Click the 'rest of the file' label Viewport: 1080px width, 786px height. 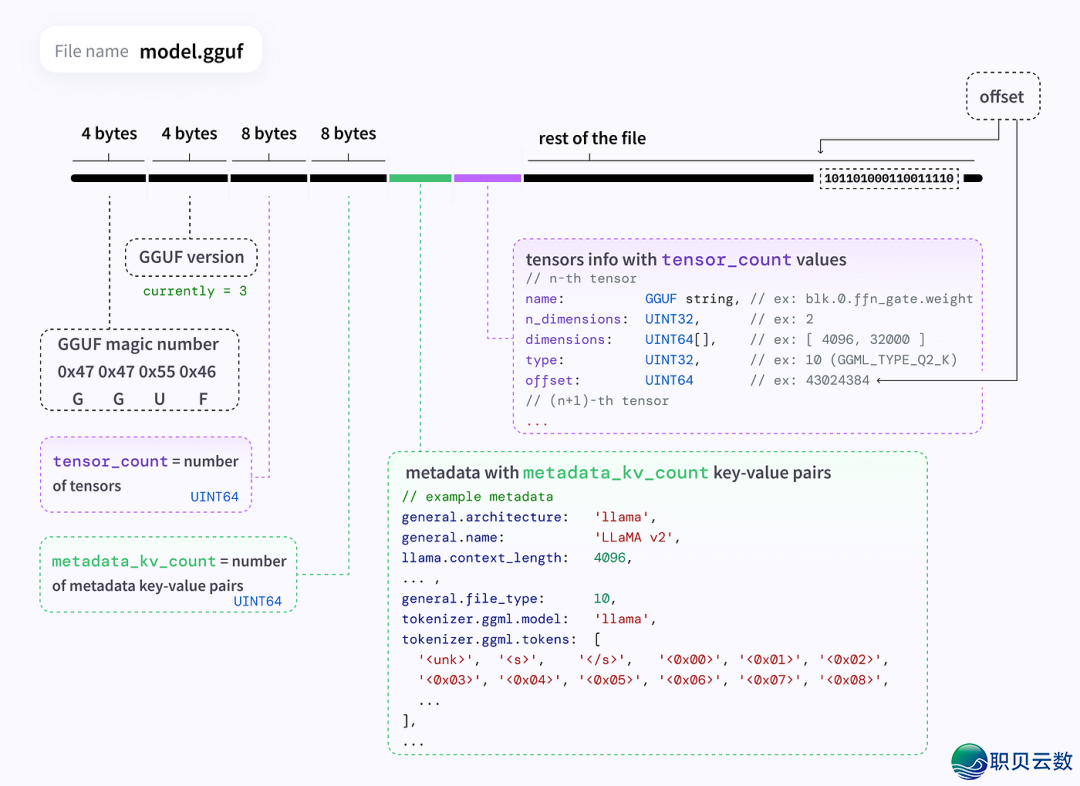[x=592, y=138]
